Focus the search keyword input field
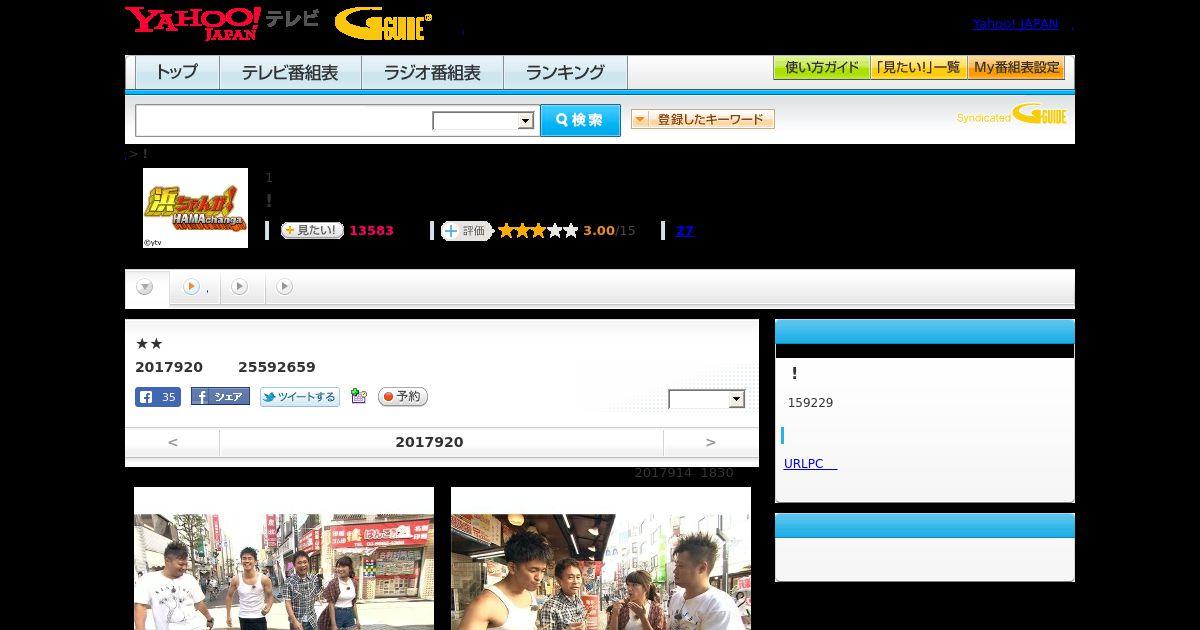1200x630 pixels. pos(284,120)
